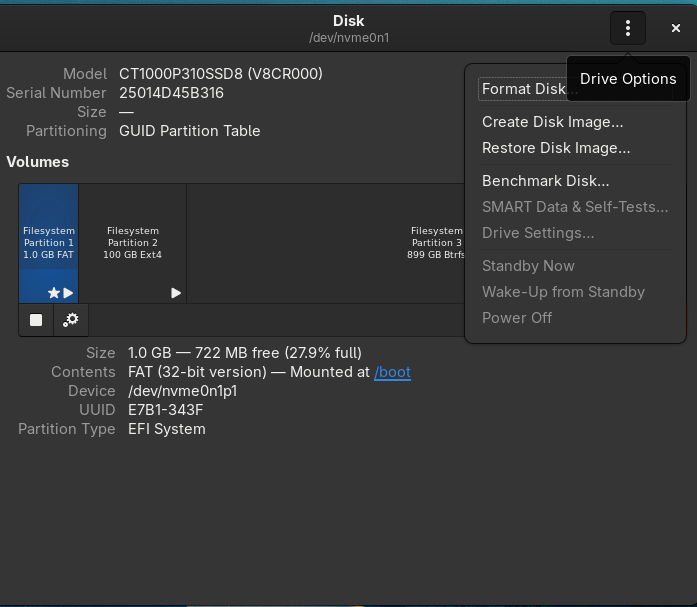The height and width of the screenshot is (607, 697).
Task: Select Partition 3 899 GB Btrfs volume
Action: point(326,244)
